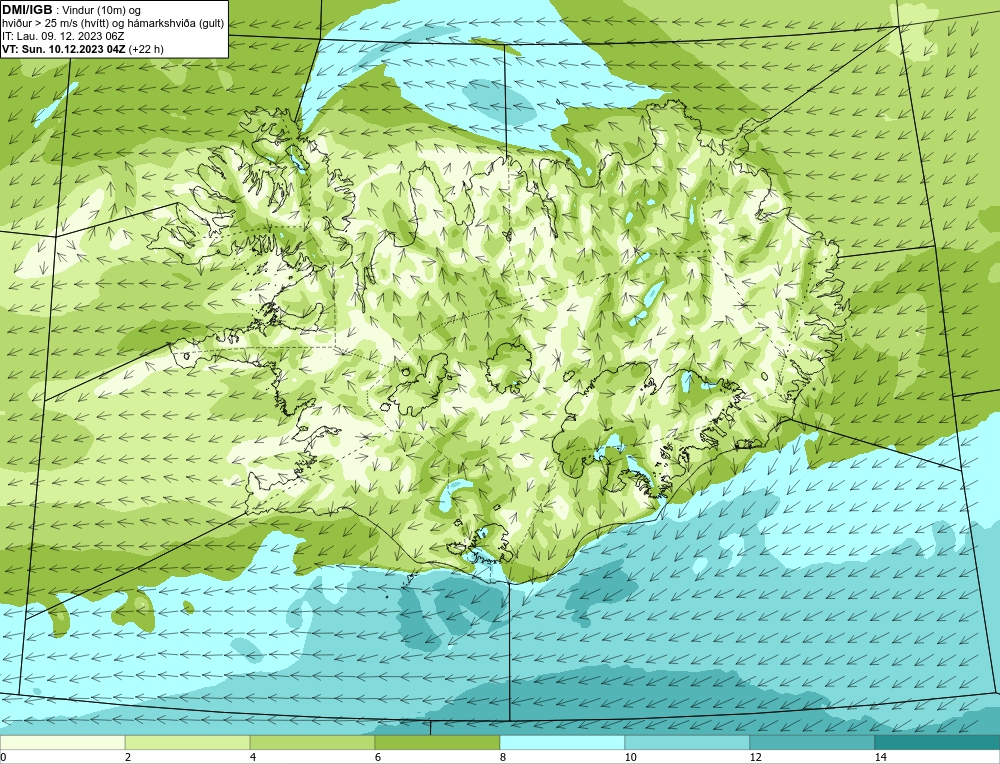The image size is (1000, 764).
Task: Select the 4–6 green legend swatch
Action: coord(312,742)
